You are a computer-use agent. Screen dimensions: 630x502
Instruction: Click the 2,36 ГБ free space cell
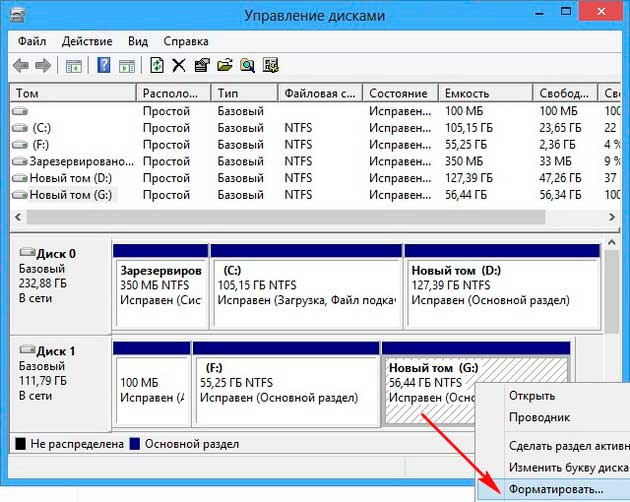[x=557, y=144]
